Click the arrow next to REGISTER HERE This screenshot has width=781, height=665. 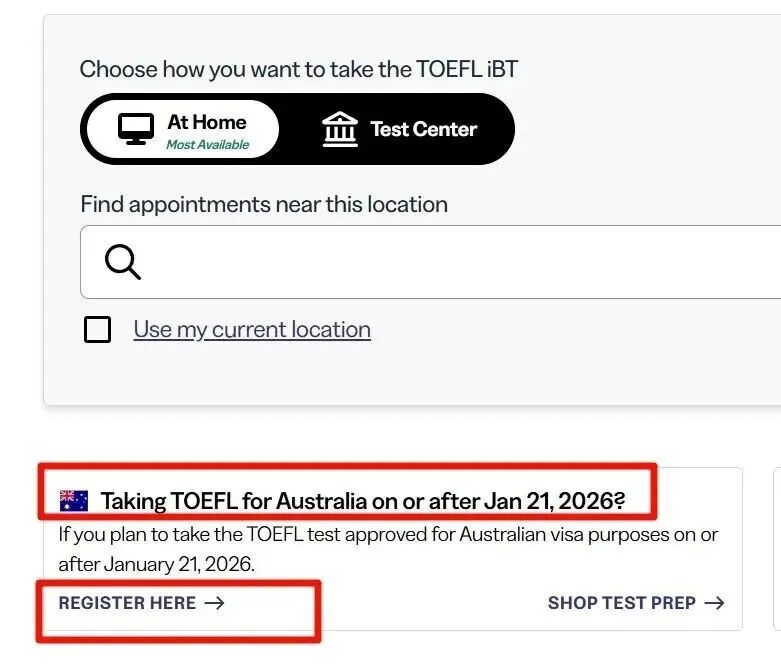214,603
